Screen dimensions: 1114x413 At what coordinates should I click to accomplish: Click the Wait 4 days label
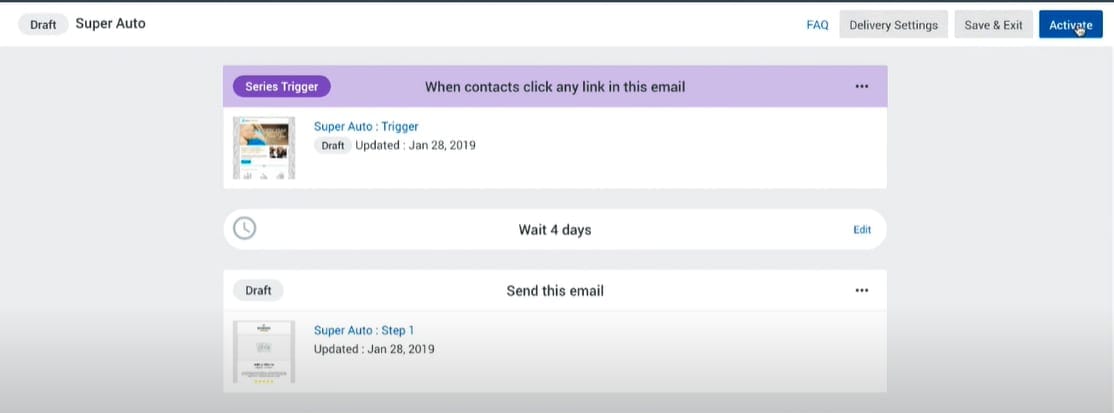554,230
